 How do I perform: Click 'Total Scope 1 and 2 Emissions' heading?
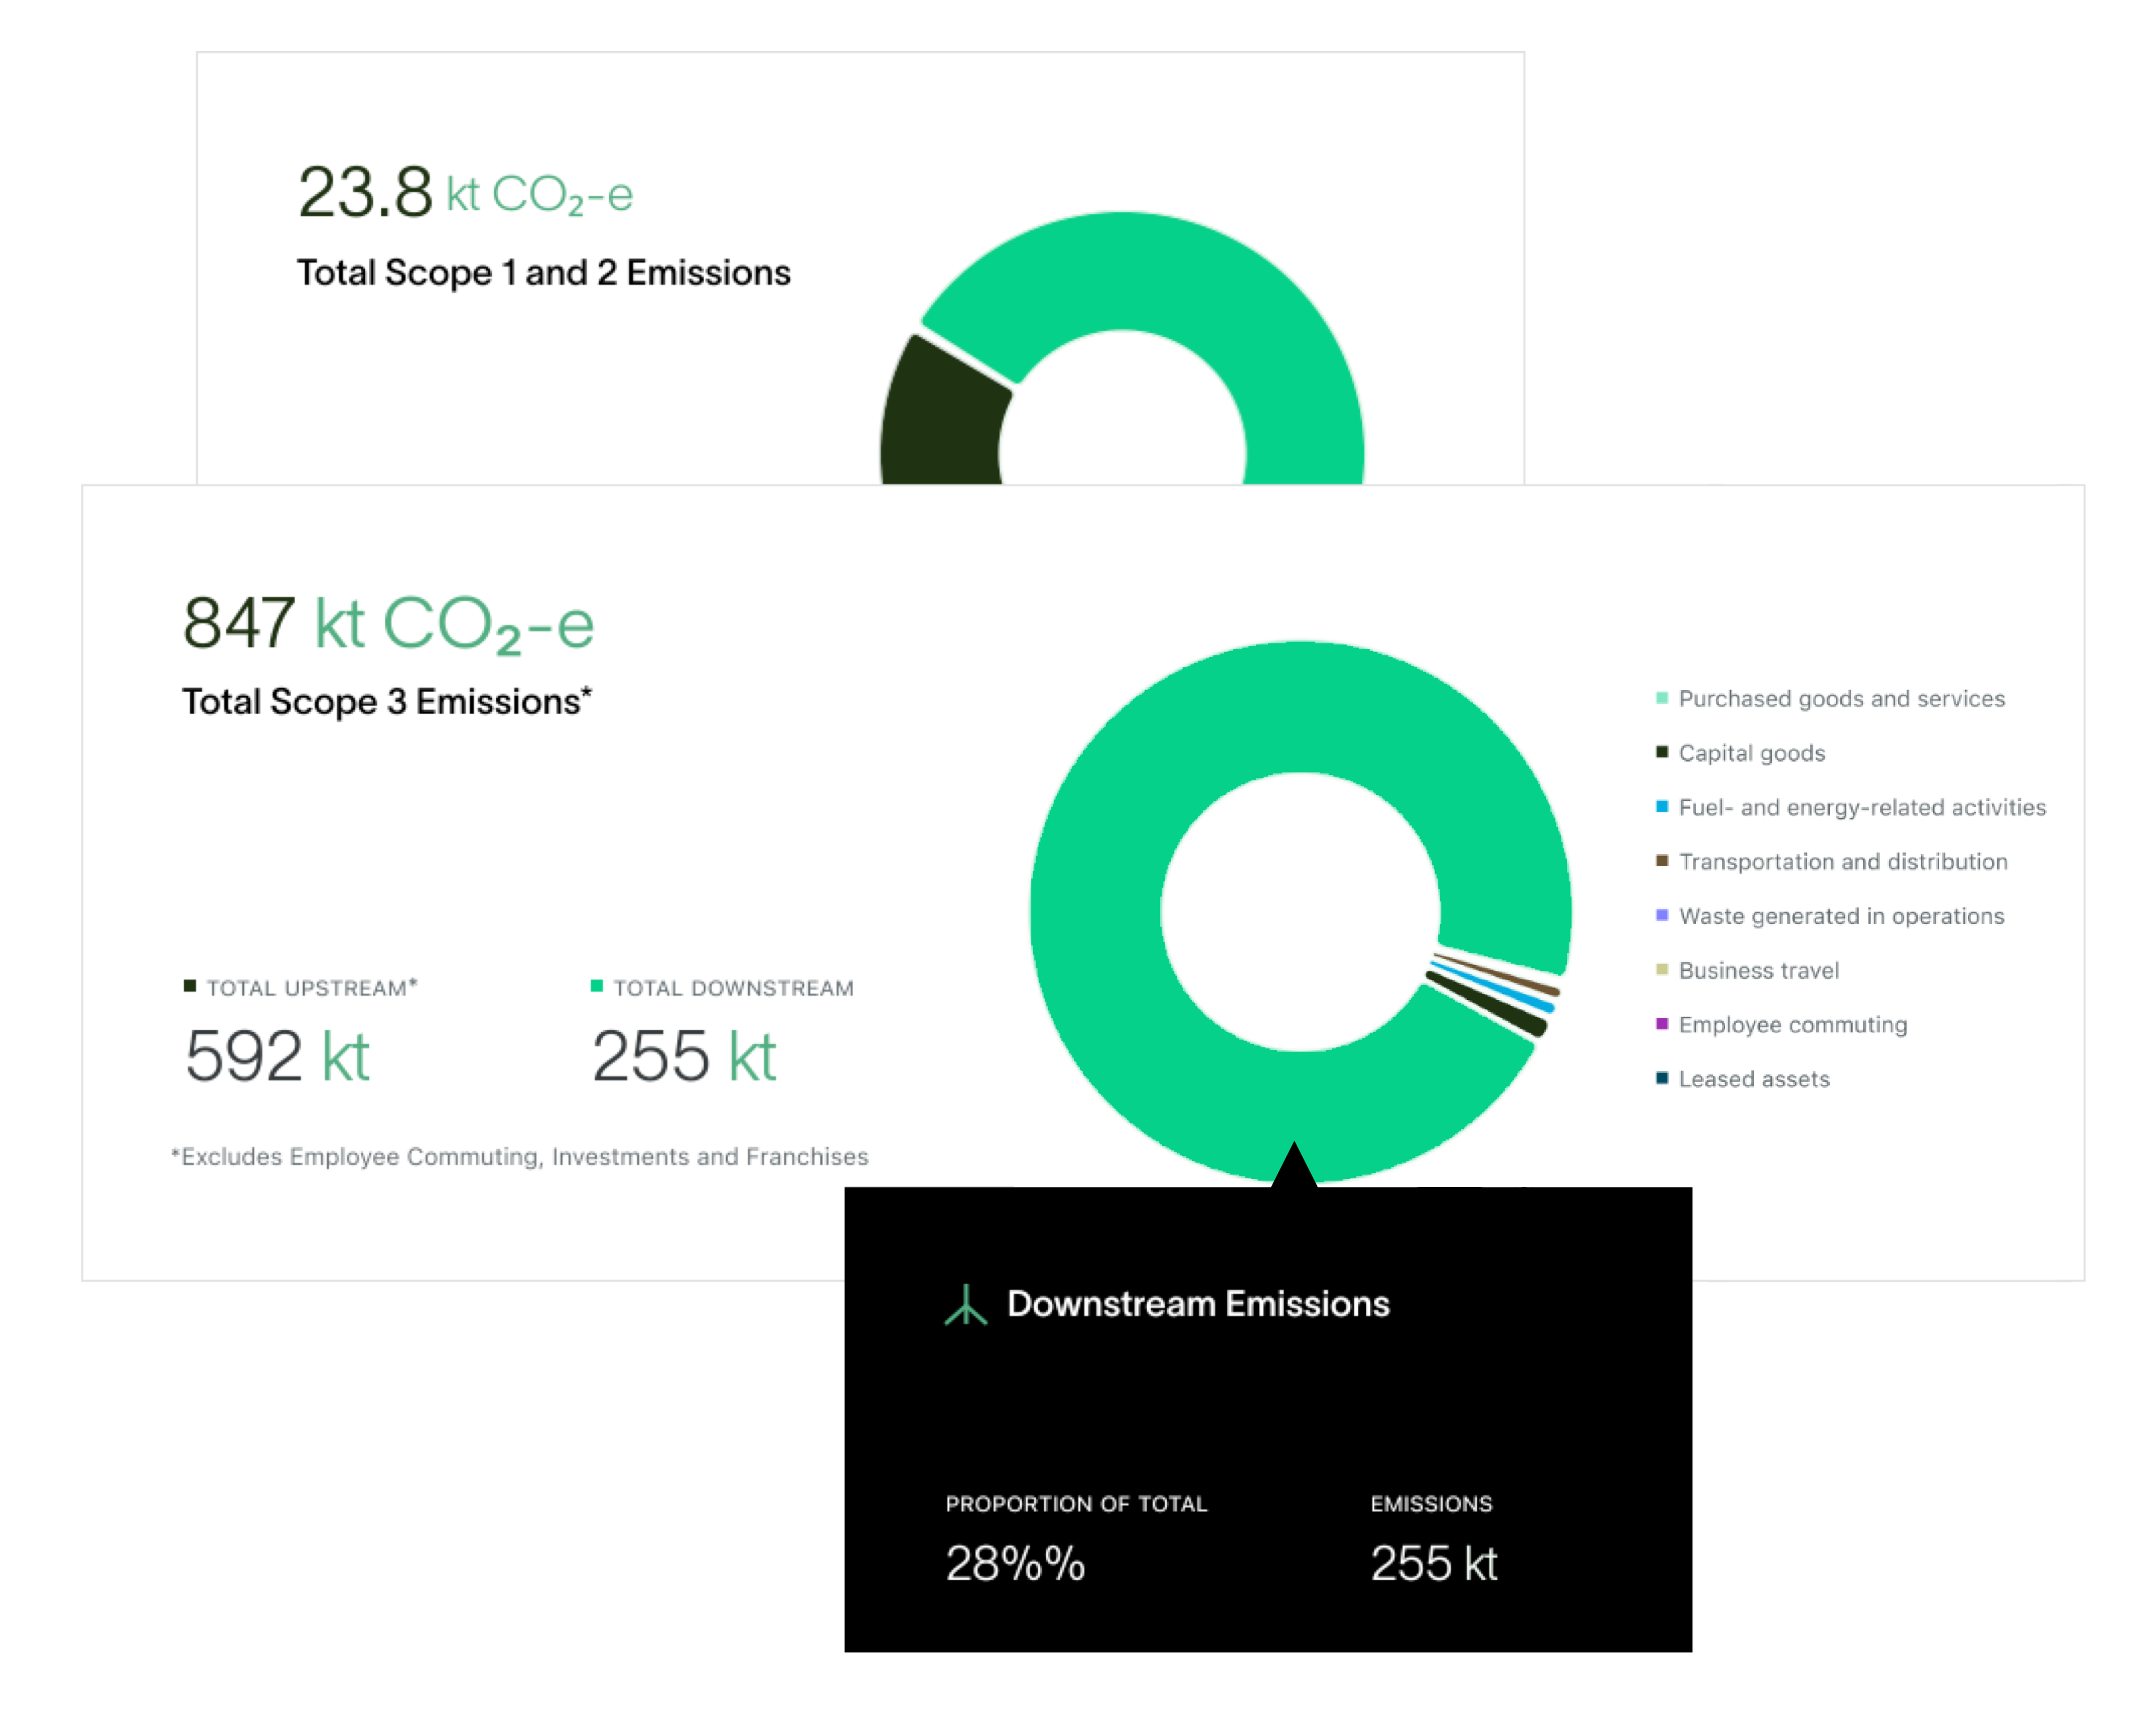pos(543,272)
